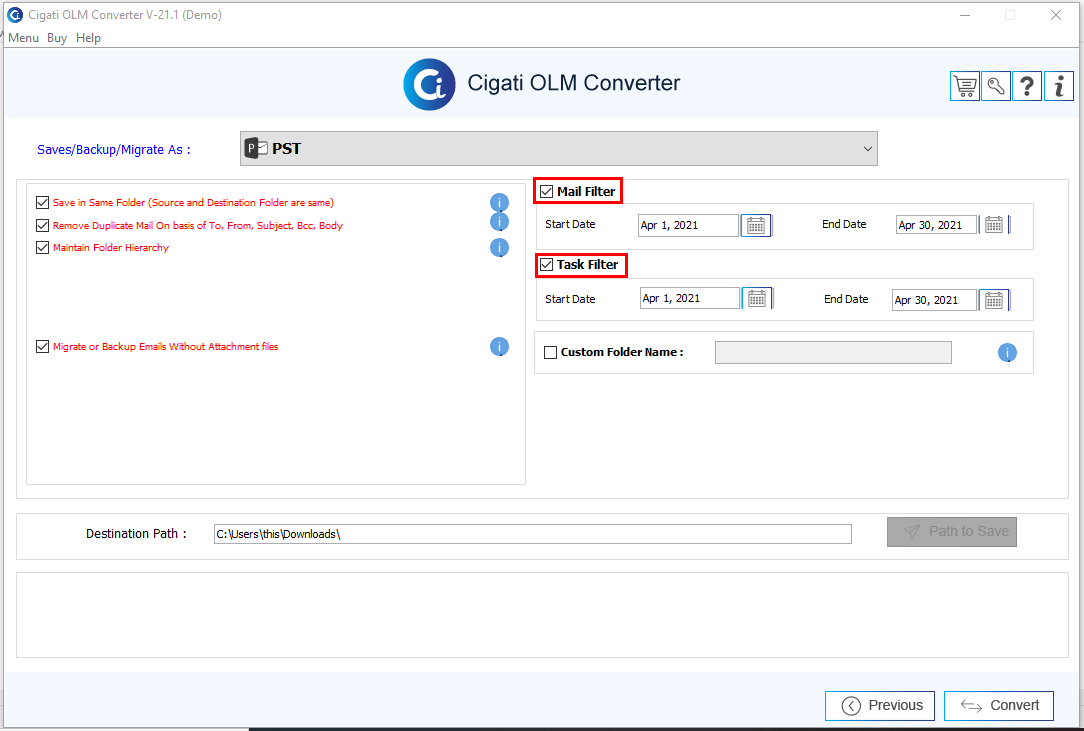Toggle Remove Duplicate Mail checkbox
This screenshot has height=731, width=1084.
42,225
